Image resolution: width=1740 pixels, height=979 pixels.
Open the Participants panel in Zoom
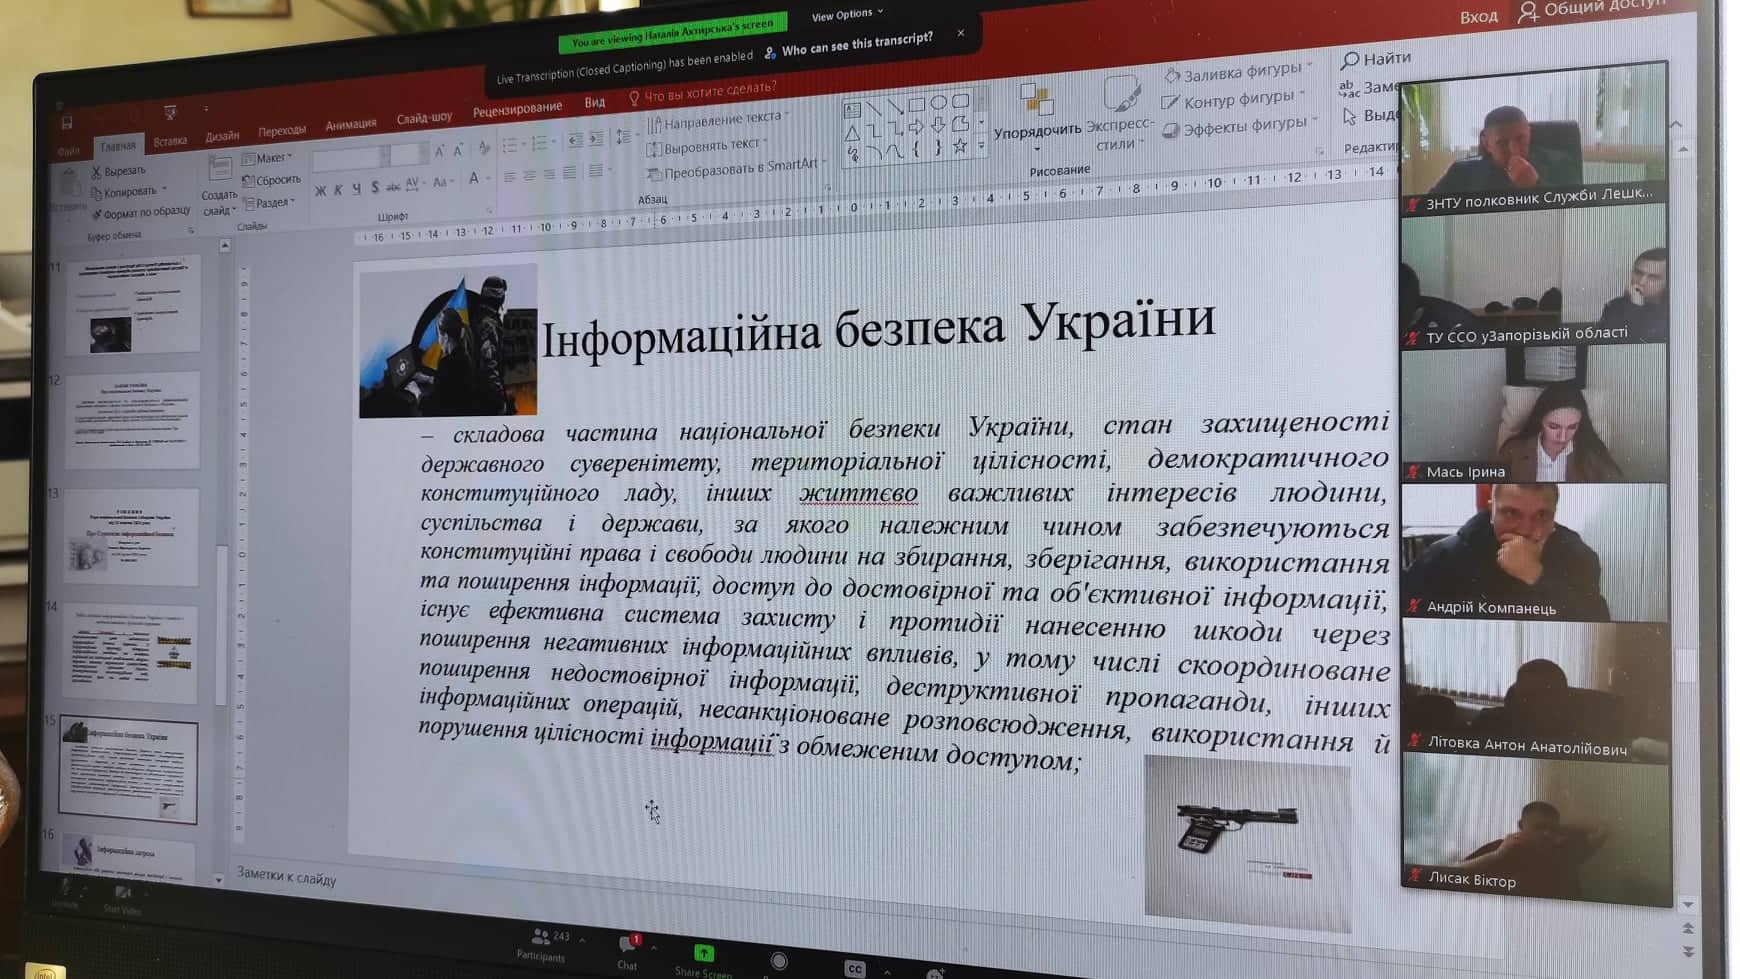tap(541, 939)
